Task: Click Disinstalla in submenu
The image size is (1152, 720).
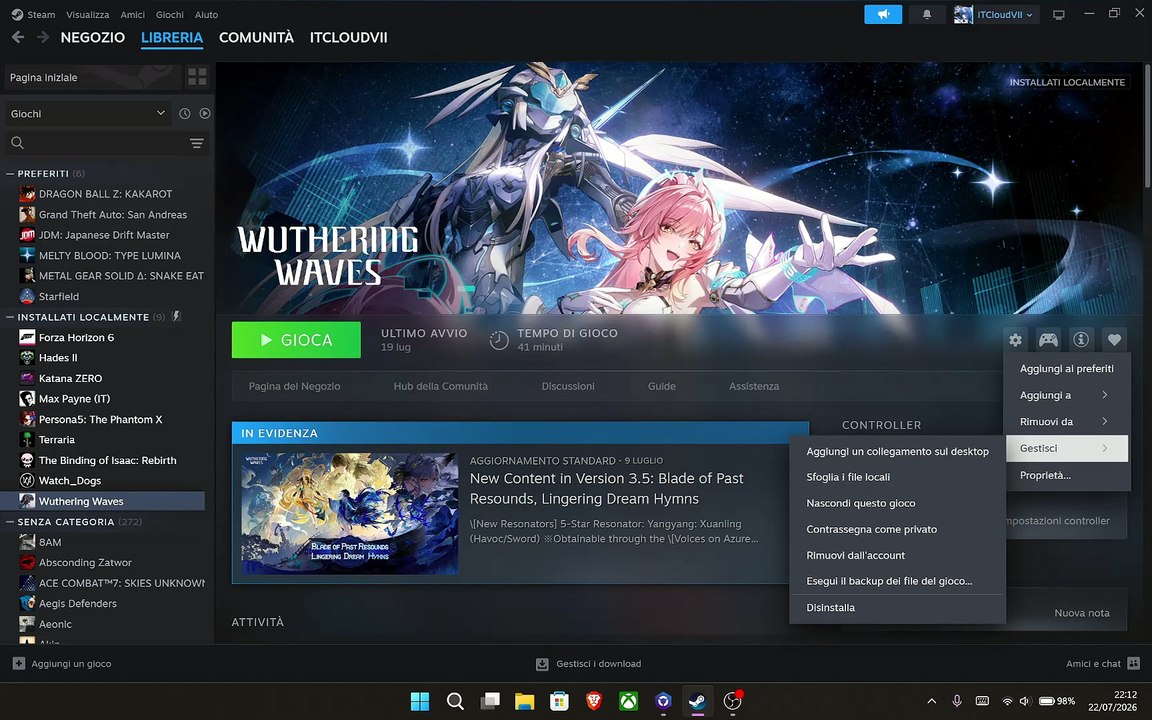Action: [x=897, y=608]
